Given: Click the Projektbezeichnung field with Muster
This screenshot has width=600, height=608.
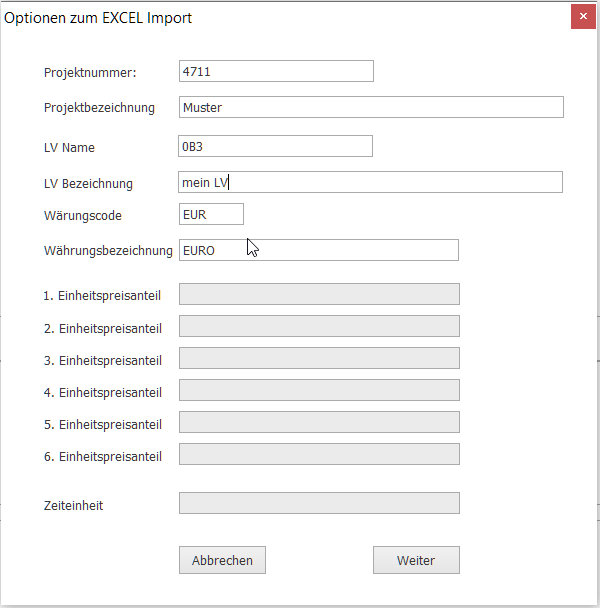Looking at the screenshot, I should coord(370,107).
